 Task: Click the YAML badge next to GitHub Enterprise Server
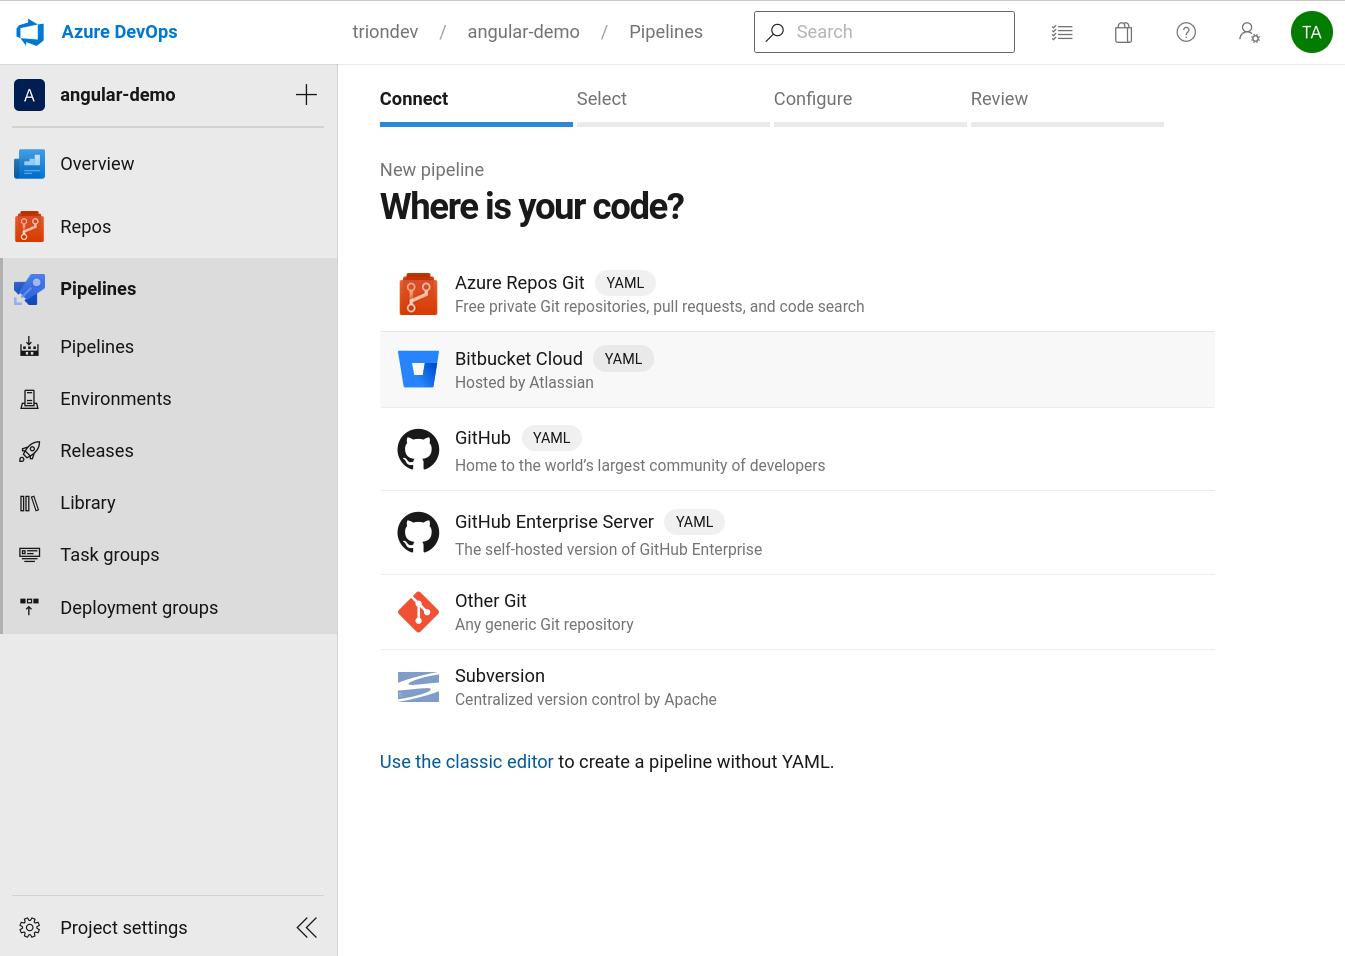(x=694, y=522)
